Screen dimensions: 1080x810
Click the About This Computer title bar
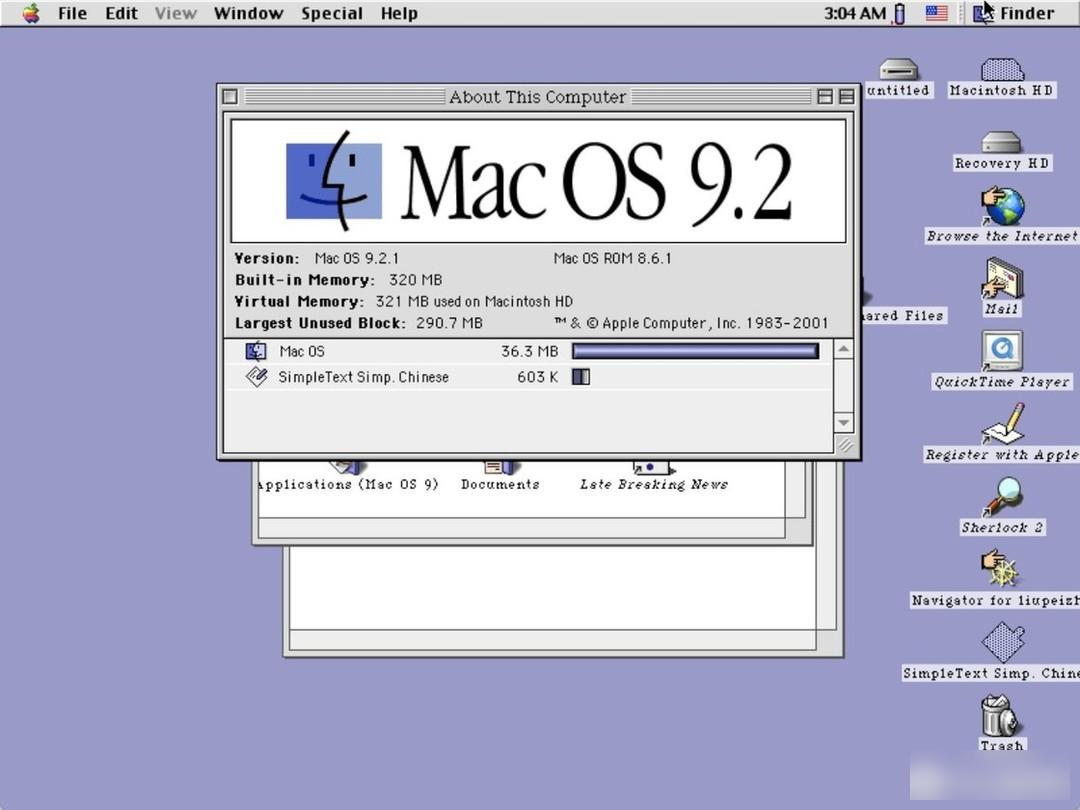538,97
